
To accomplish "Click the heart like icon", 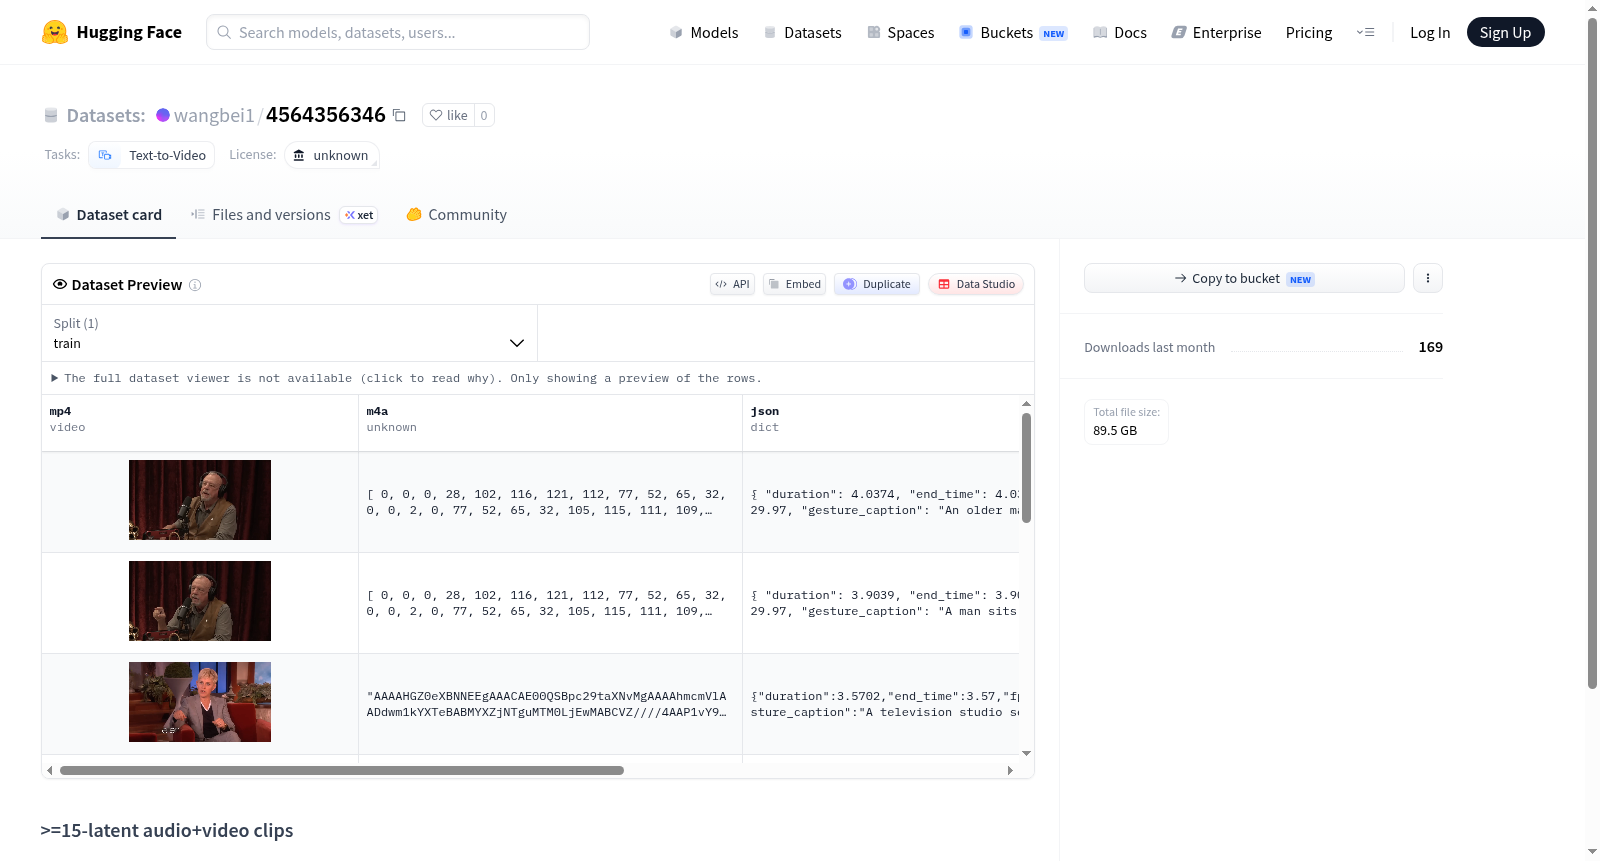I will coord(435,115).
